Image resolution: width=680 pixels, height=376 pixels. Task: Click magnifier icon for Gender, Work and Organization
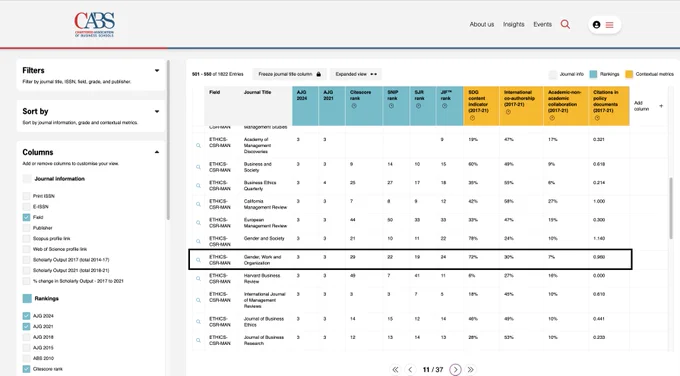(198, 260)
